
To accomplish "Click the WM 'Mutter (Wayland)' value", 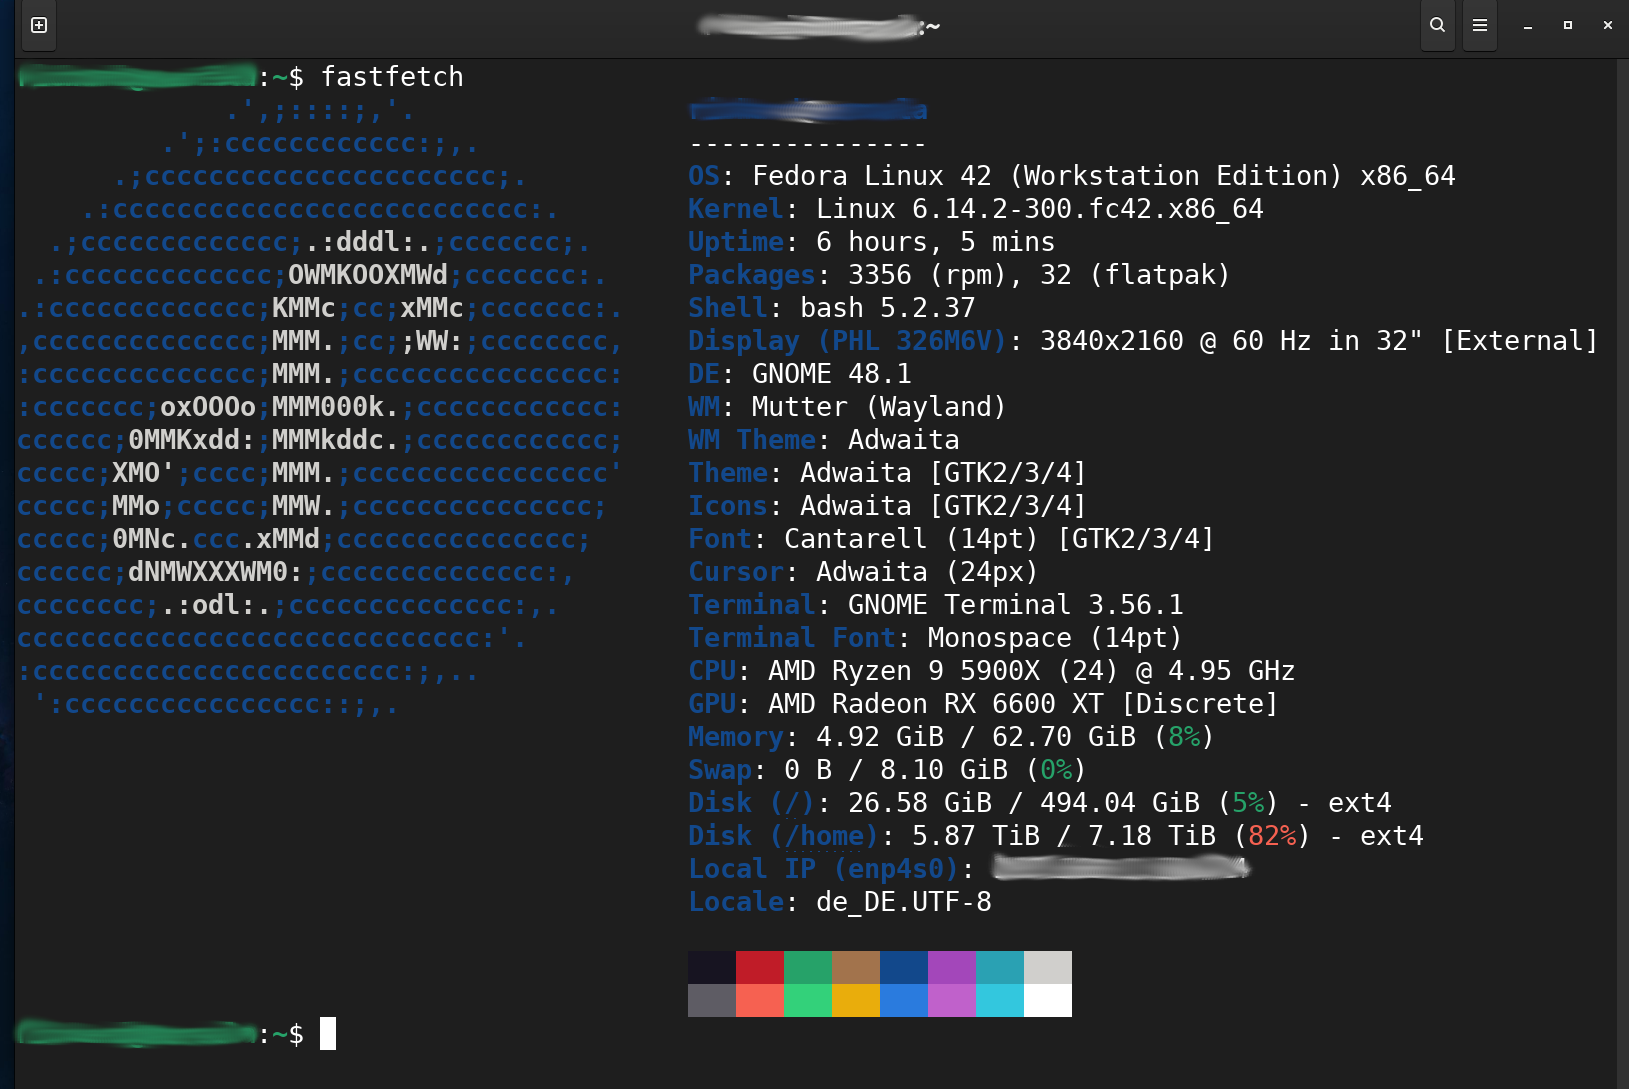I will pos(879,407).
